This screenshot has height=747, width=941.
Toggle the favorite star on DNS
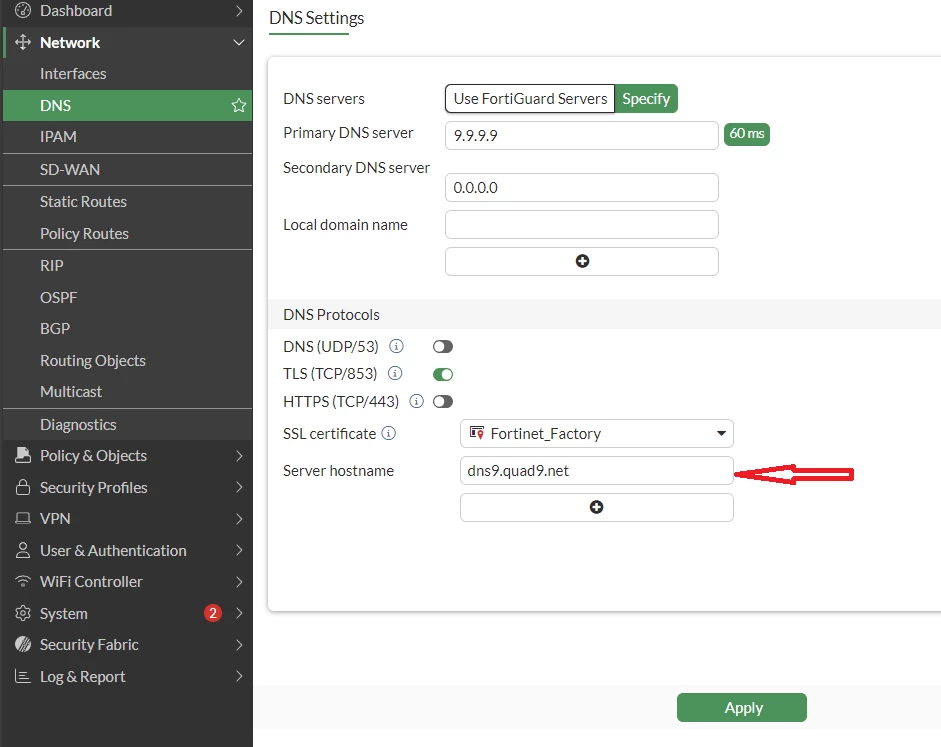click(x=239, y=106)
